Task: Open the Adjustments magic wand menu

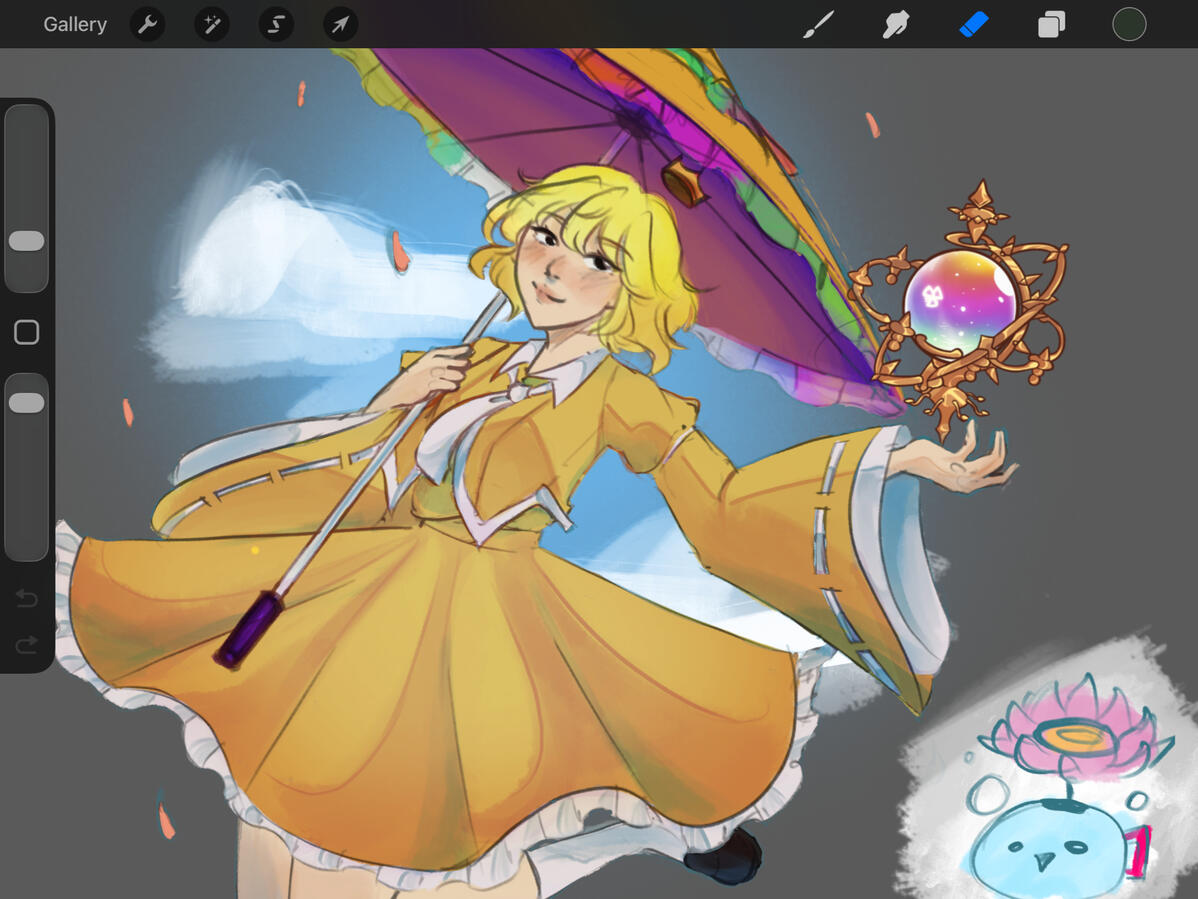Action: [212, 24]
